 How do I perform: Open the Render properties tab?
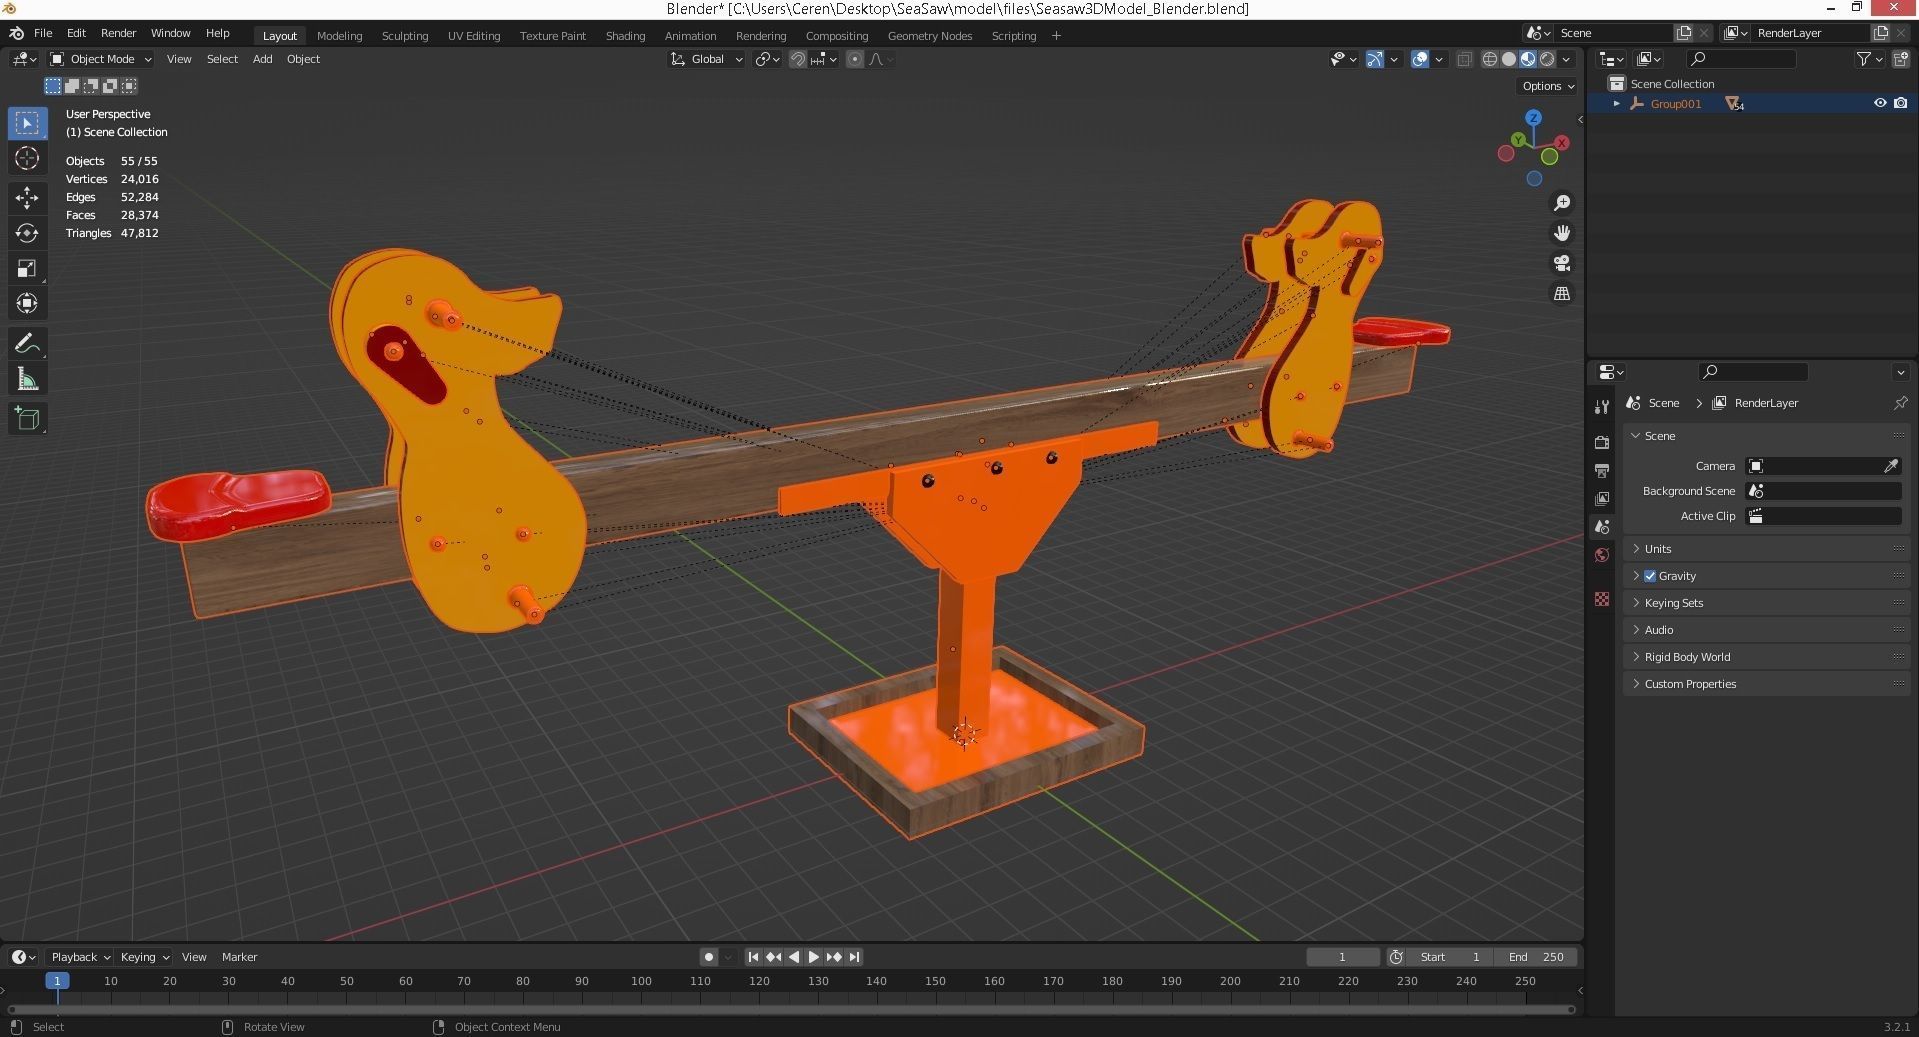(1602, 442)
